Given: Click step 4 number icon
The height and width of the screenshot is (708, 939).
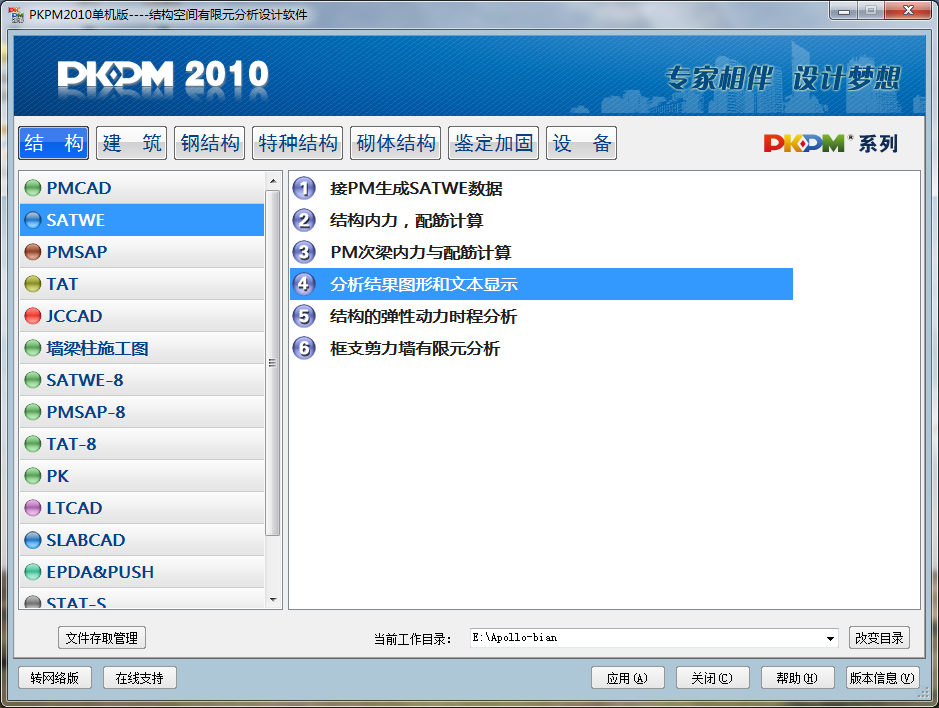Looking at the screenshot, I should click(304, 284).
